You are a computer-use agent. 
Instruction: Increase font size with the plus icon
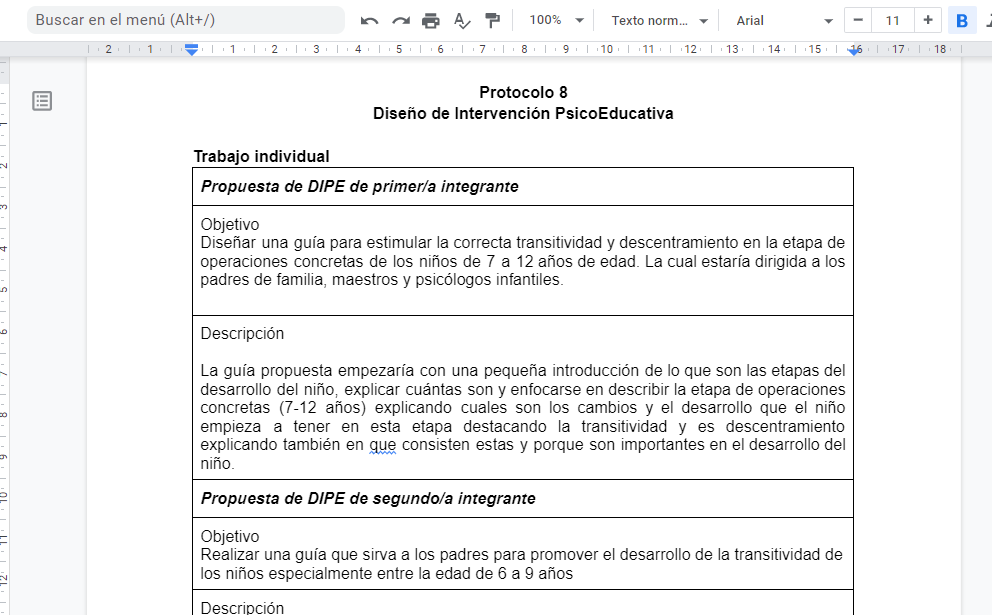pos(925,19)
